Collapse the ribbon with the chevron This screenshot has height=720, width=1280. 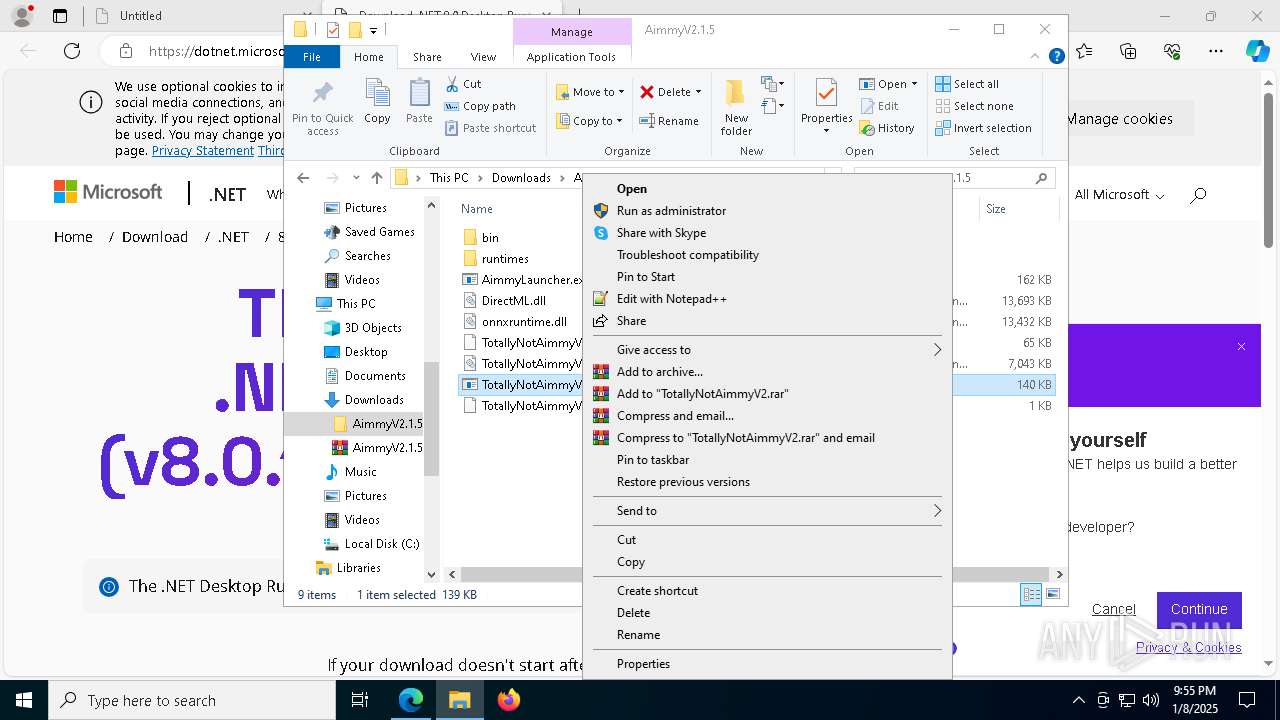[x=1037, y=57]
